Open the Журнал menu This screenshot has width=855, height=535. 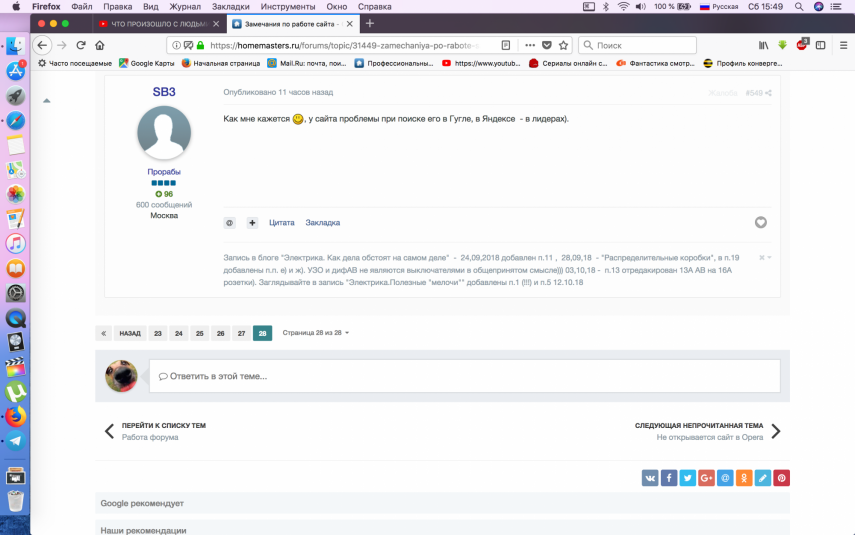[x=185, y=7]
